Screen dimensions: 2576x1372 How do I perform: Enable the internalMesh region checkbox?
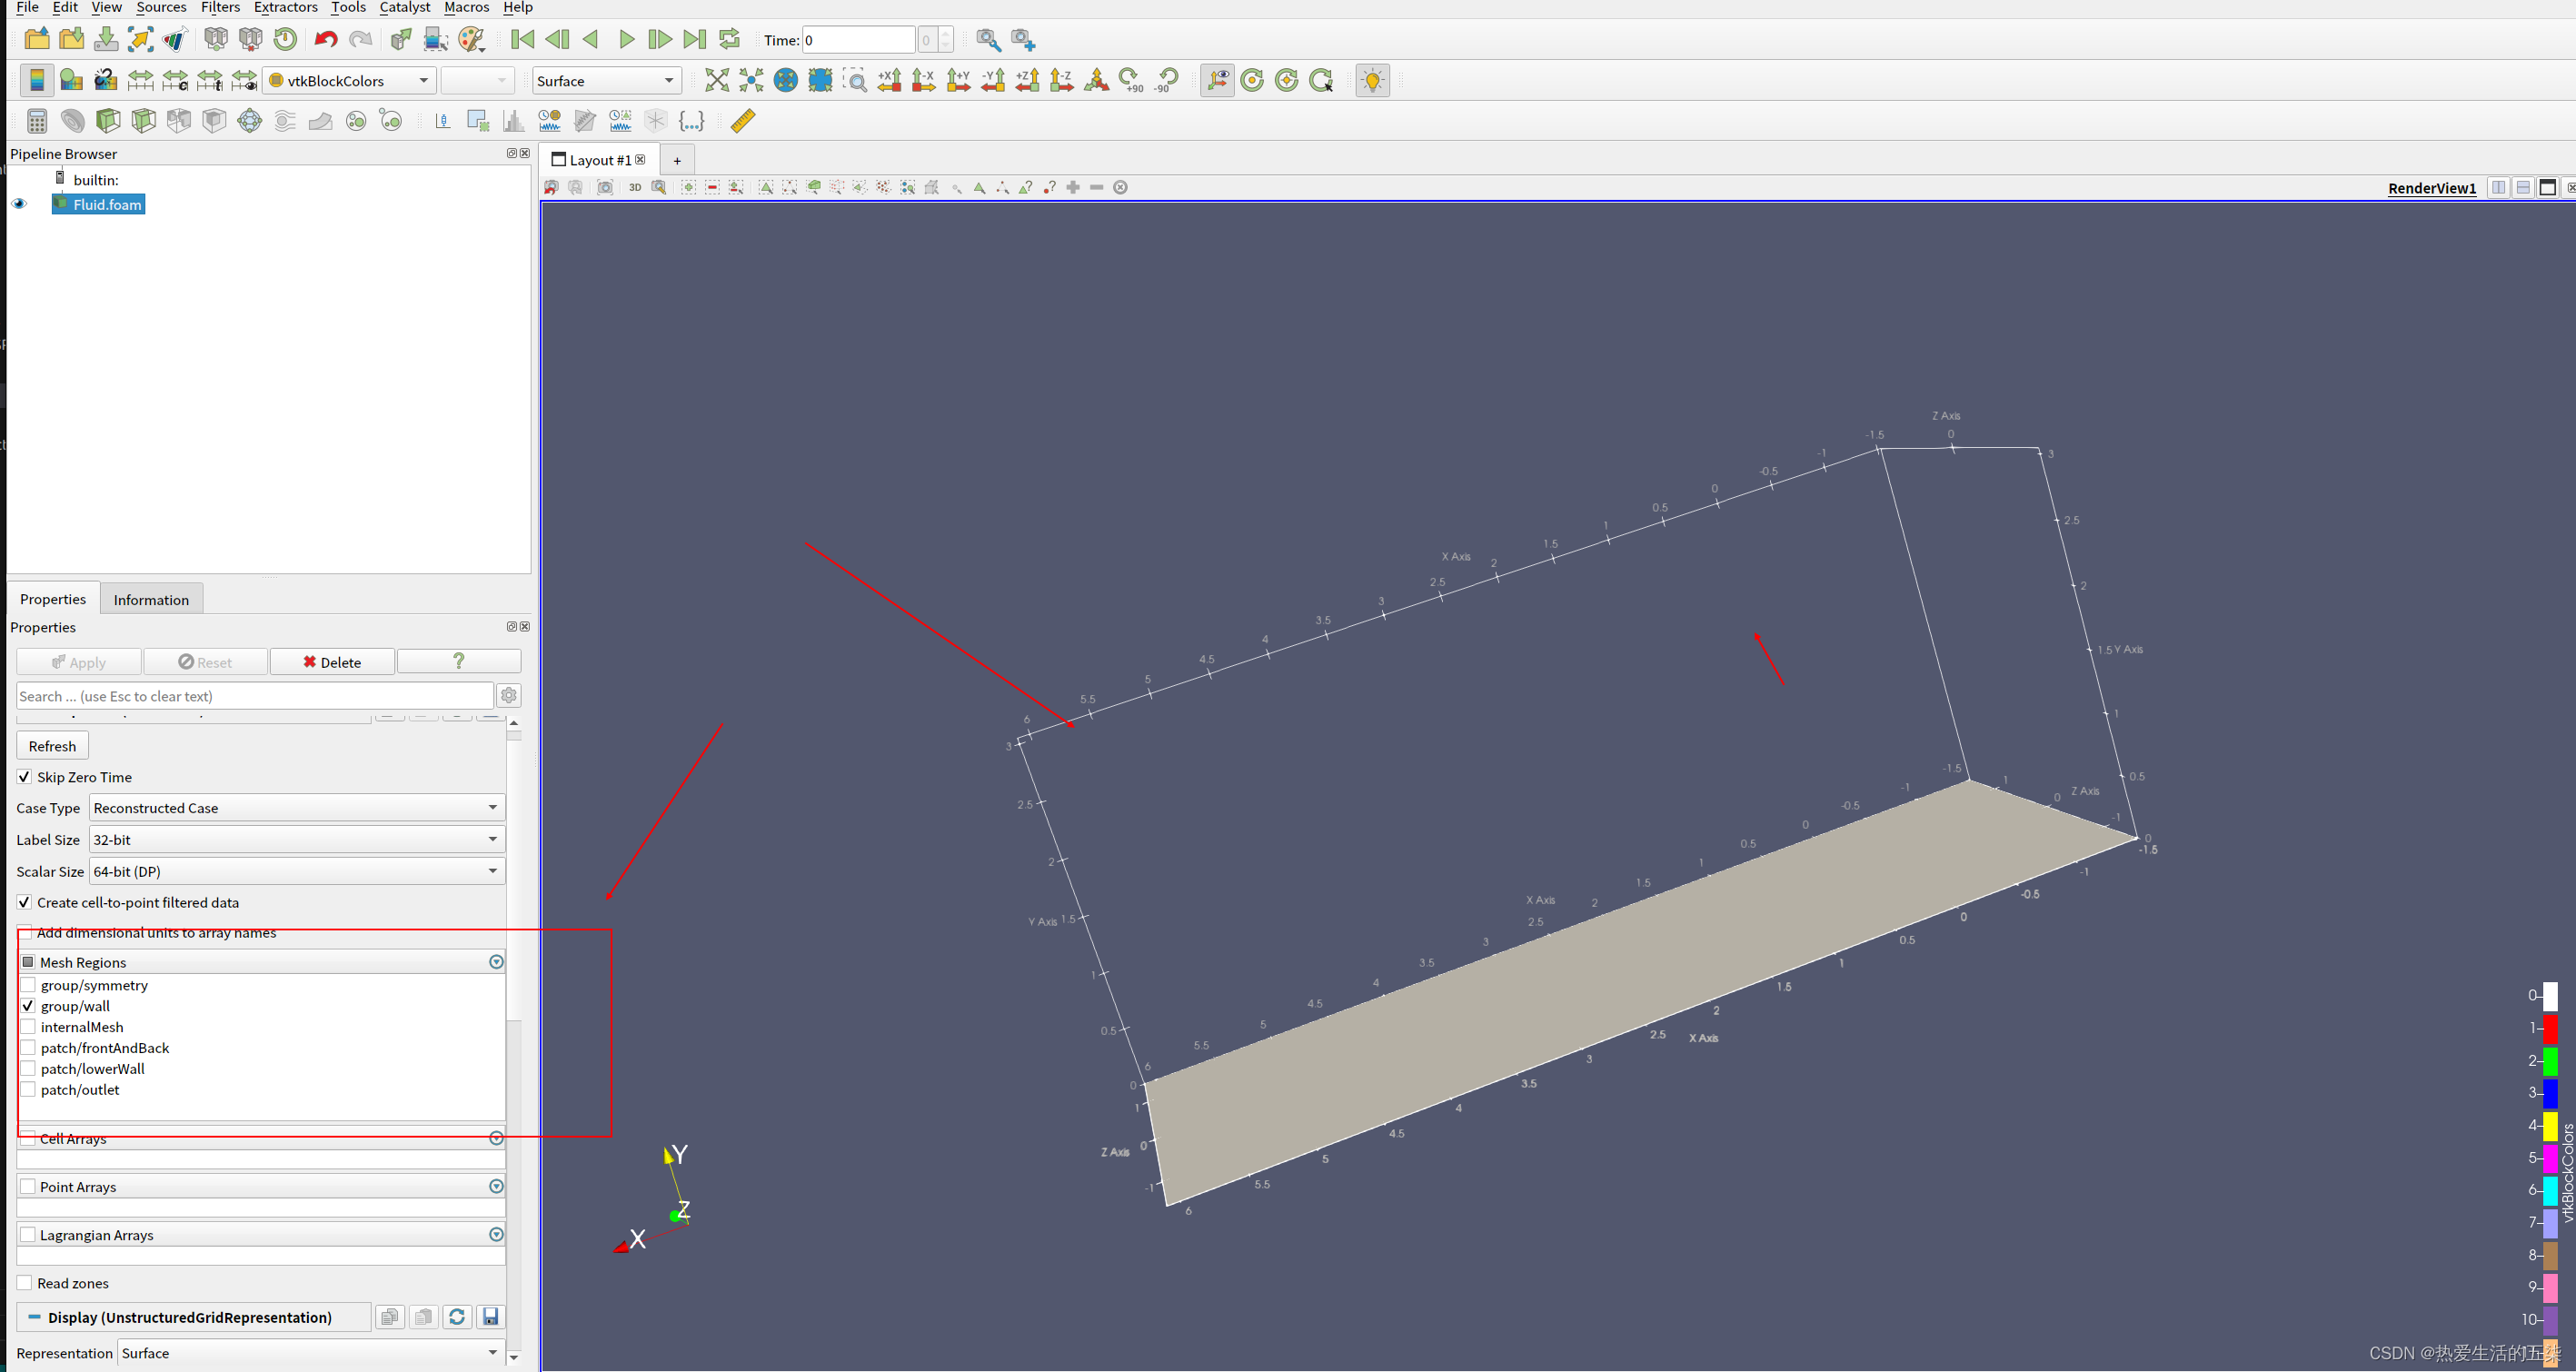pyautogui.click(x=28, y=1027)
